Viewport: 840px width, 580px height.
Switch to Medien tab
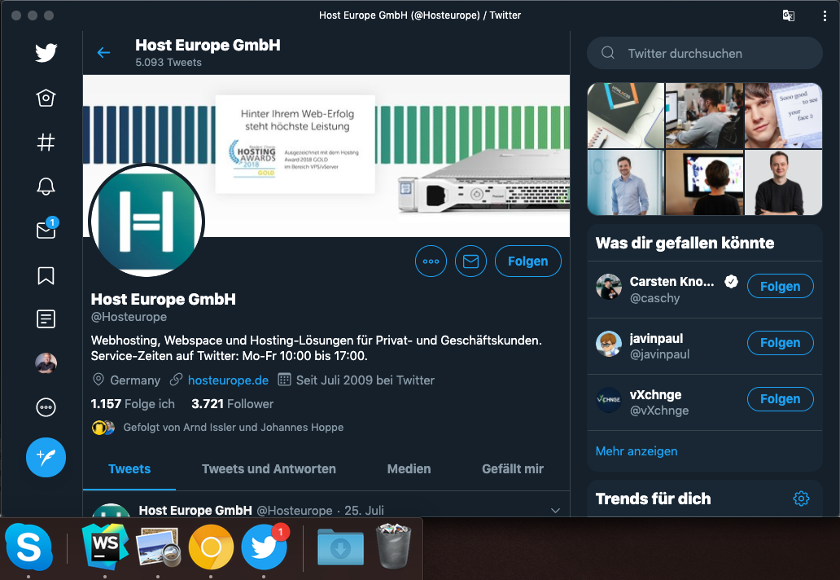click(x=409, y=469)
